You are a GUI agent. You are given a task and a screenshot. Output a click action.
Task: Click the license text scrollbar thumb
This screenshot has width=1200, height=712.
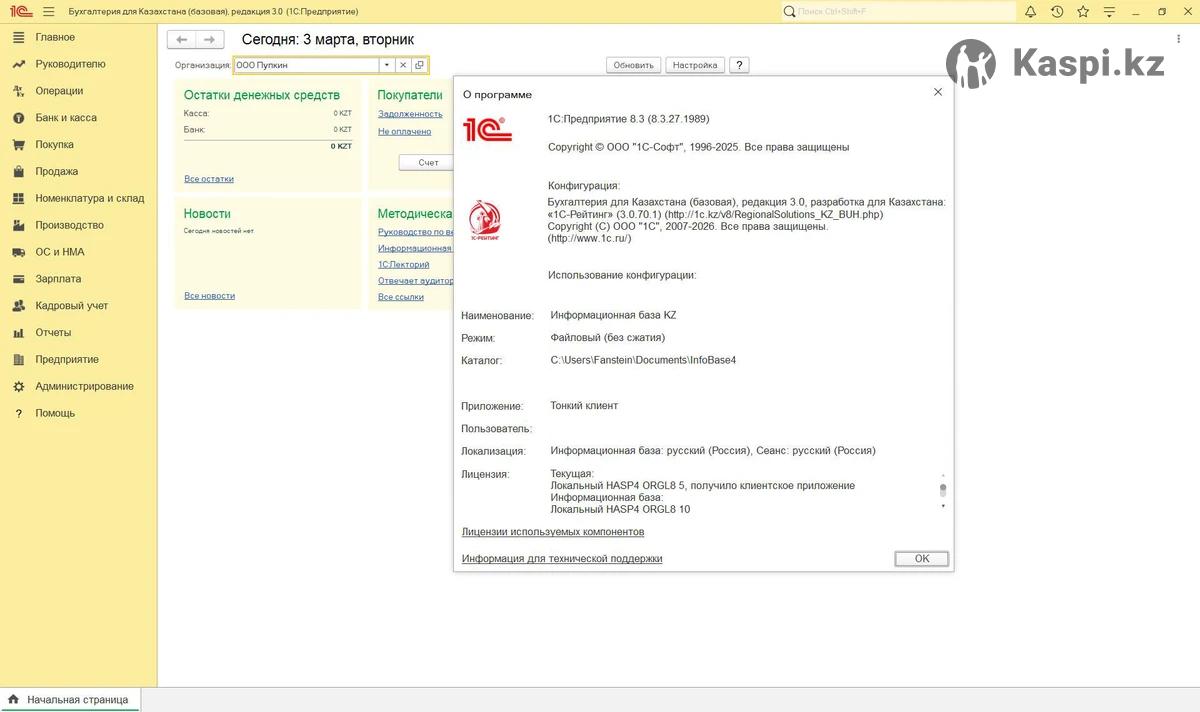point(942,490)
